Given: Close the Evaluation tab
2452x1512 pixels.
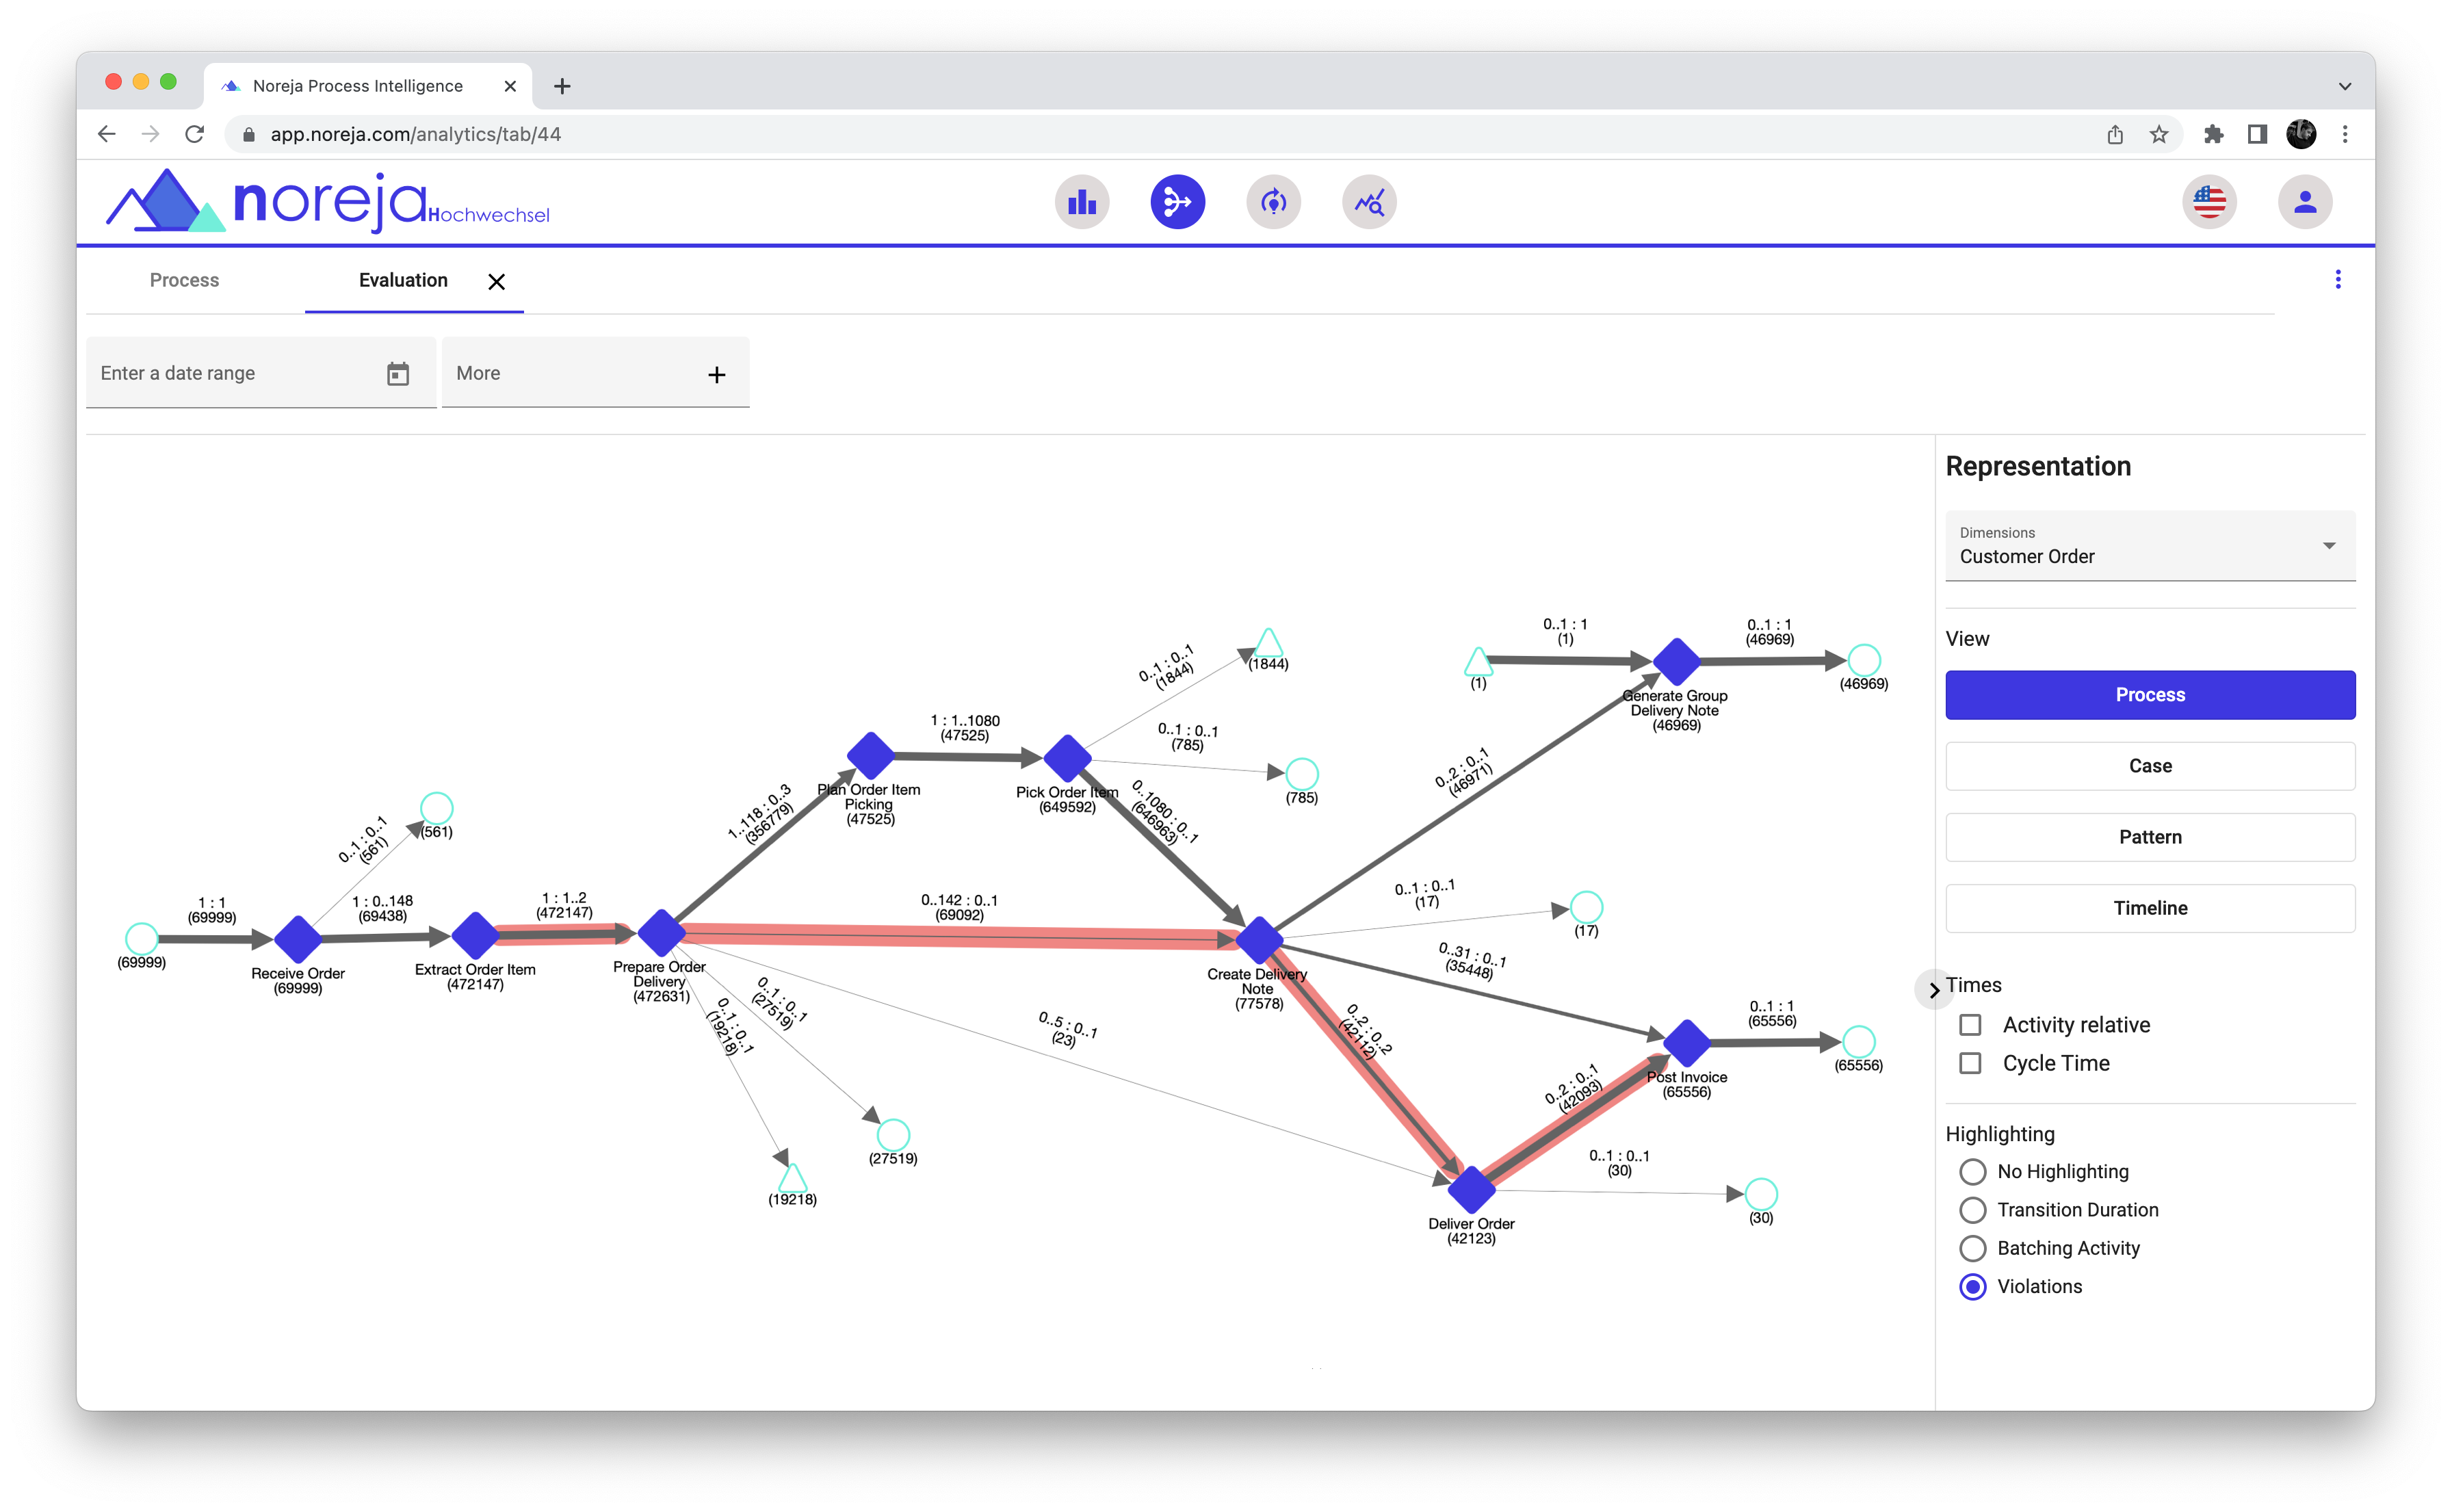Looking at the screenshot, I should click(x=496, y=282).
